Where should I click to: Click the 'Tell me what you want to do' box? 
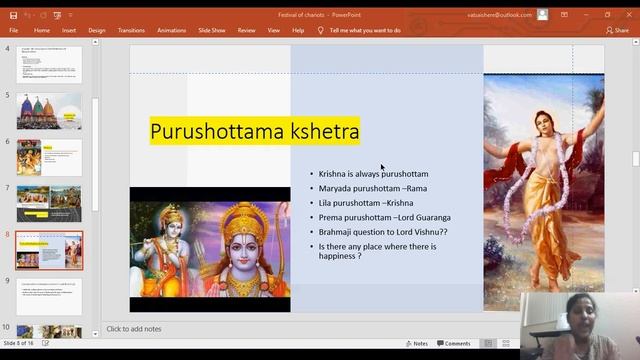(x=365, y=30)
